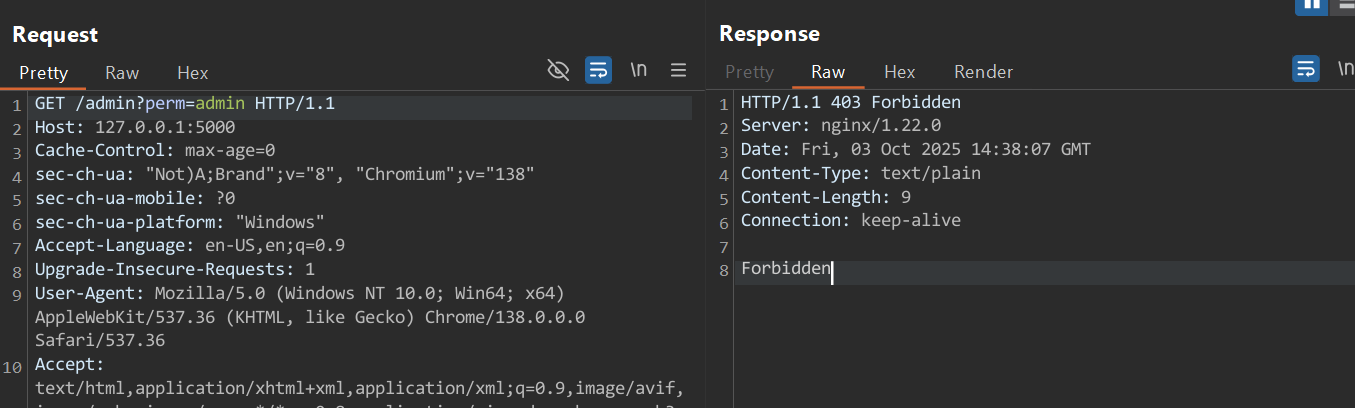Viewport: 1355px width, 408px height.
Task: Click the Forbidden response body text
Action: click(785, 269)
